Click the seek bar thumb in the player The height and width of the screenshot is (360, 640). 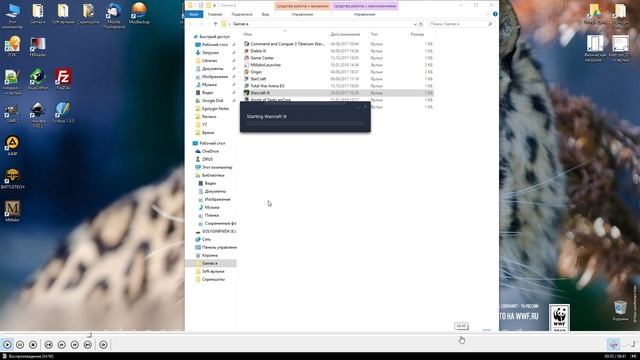pos(89,335)
